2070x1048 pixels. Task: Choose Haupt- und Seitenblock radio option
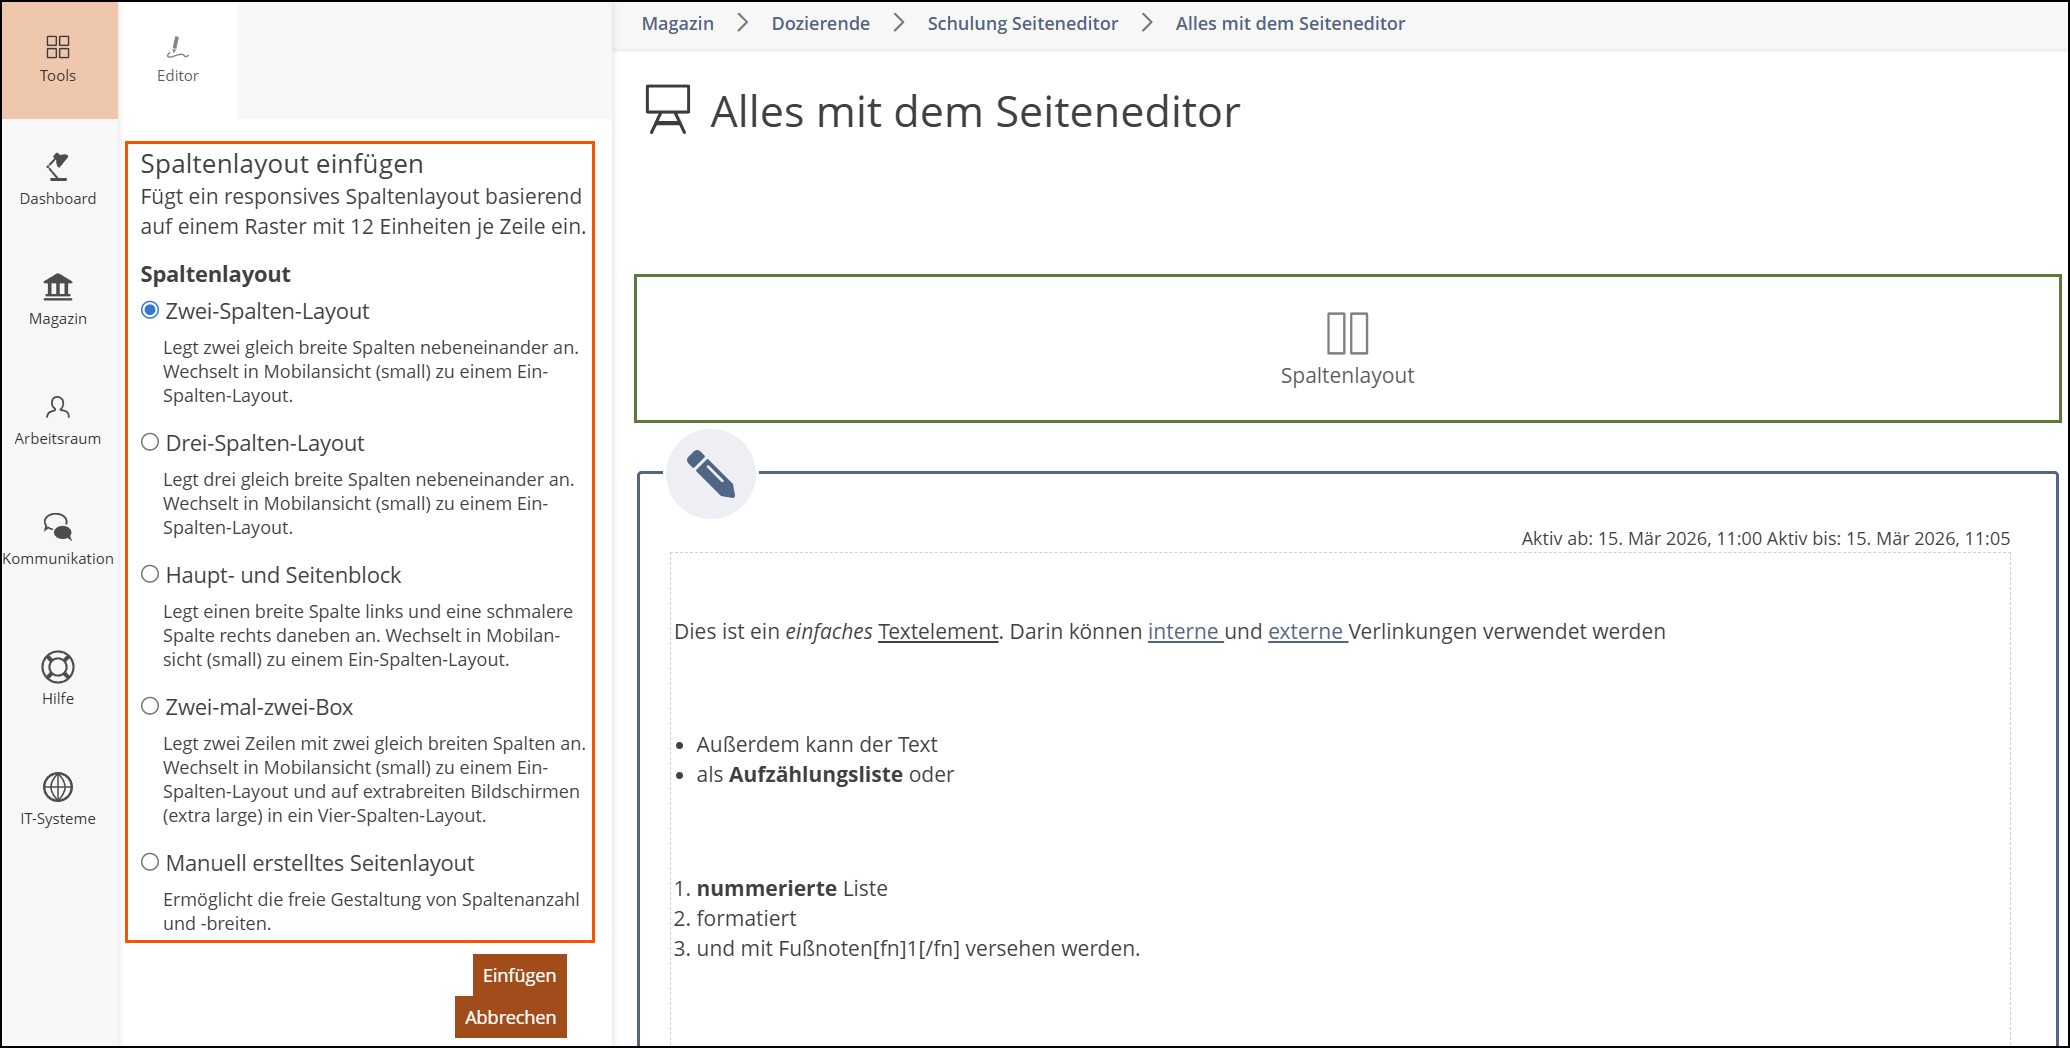coord(150,574)
